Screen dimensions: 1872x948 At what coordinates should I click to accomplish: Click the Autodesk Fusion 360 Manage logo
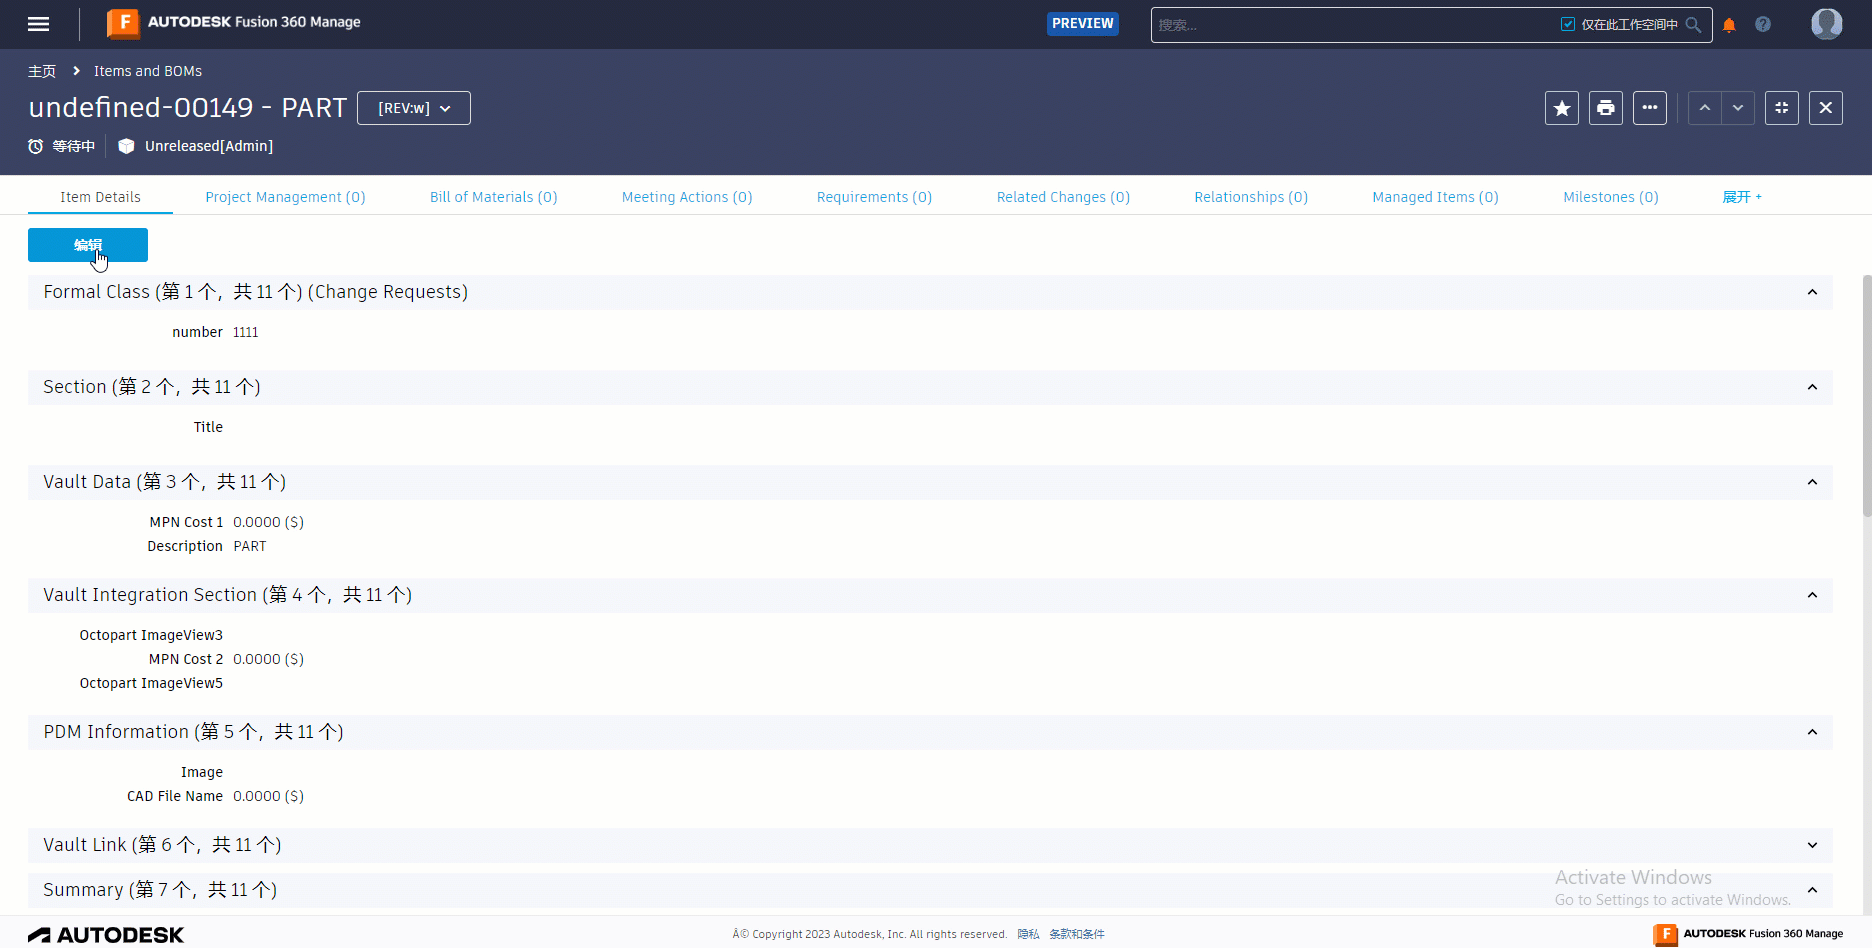(x=234, y=23)
